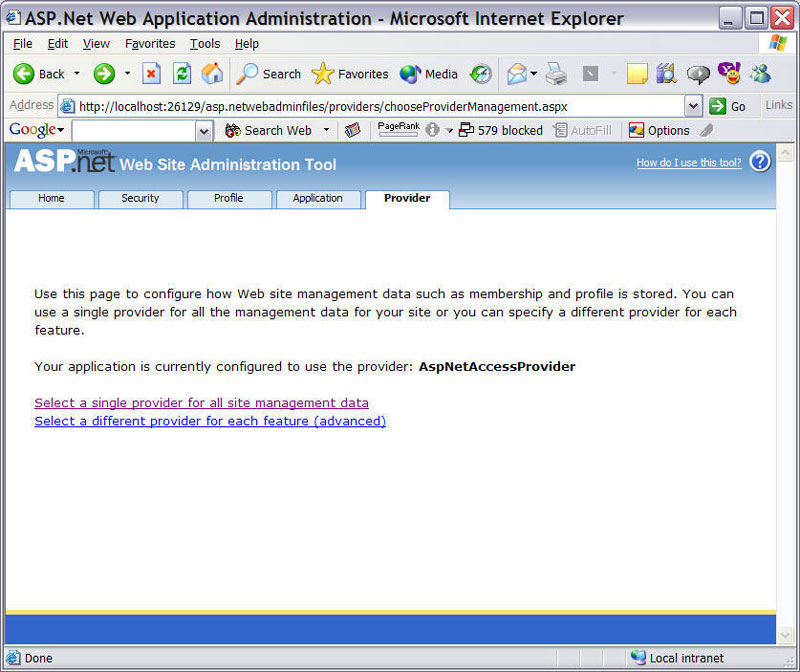Click the Go button next to address bar
This screenshot has height=672, width=800.
[728, 106]
